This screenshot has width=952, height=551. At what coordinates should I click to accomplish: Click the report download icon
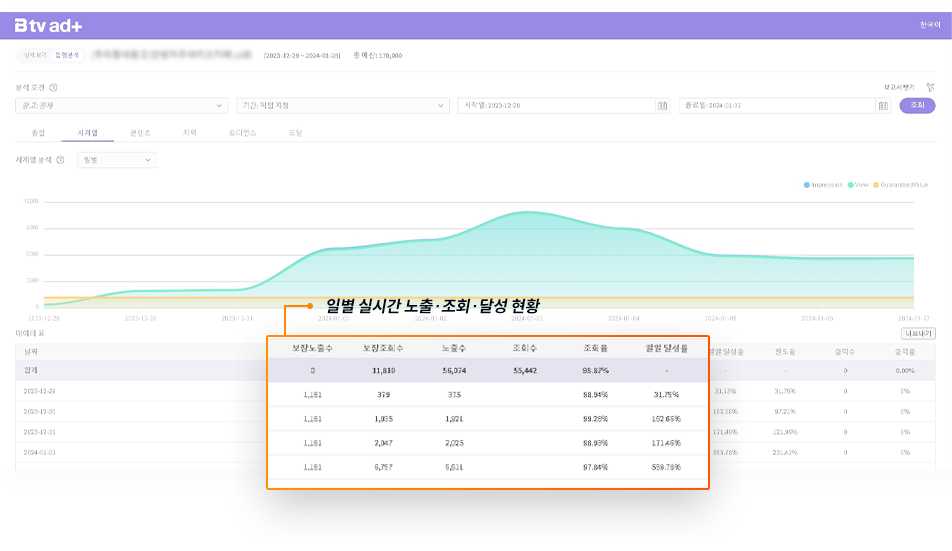click(x=931, y=88)
